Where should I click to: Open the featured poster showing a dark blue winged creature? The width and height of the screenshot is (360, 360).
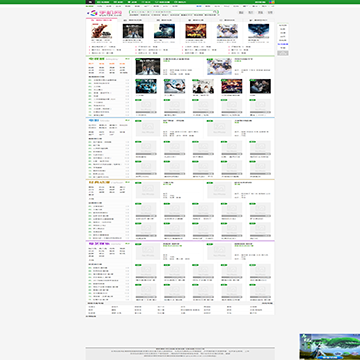pyautogui.click(x=258, y=31)
